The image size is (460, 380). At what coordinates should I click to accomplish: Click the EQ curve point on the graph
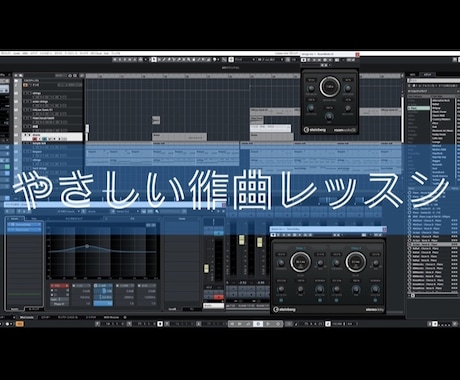[x=87, y=246]
